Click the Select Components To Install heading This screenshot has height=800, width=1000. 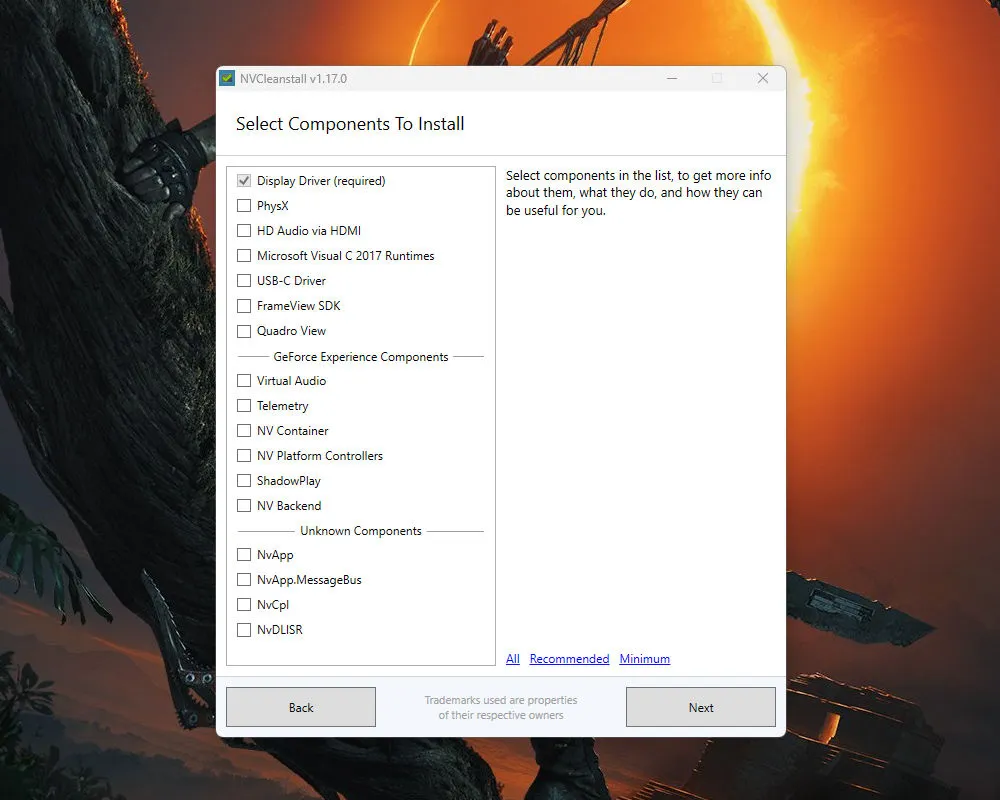(x=350, y=124)
